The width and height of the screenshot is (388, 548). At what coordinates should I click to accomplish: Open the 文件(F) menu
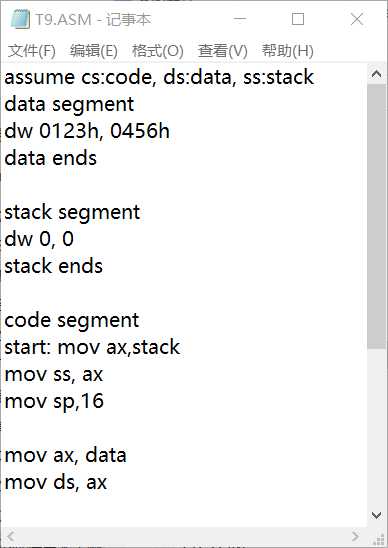[32, 51]
